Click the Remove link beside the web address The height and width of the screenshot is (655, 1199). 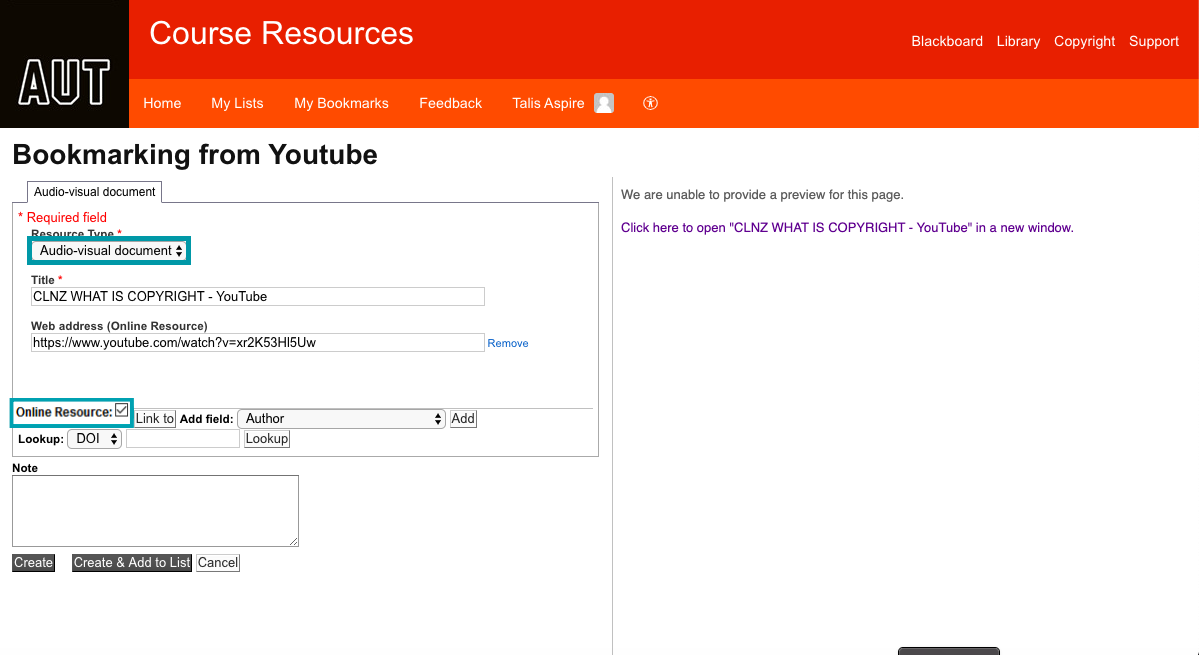tap(507, 343)
